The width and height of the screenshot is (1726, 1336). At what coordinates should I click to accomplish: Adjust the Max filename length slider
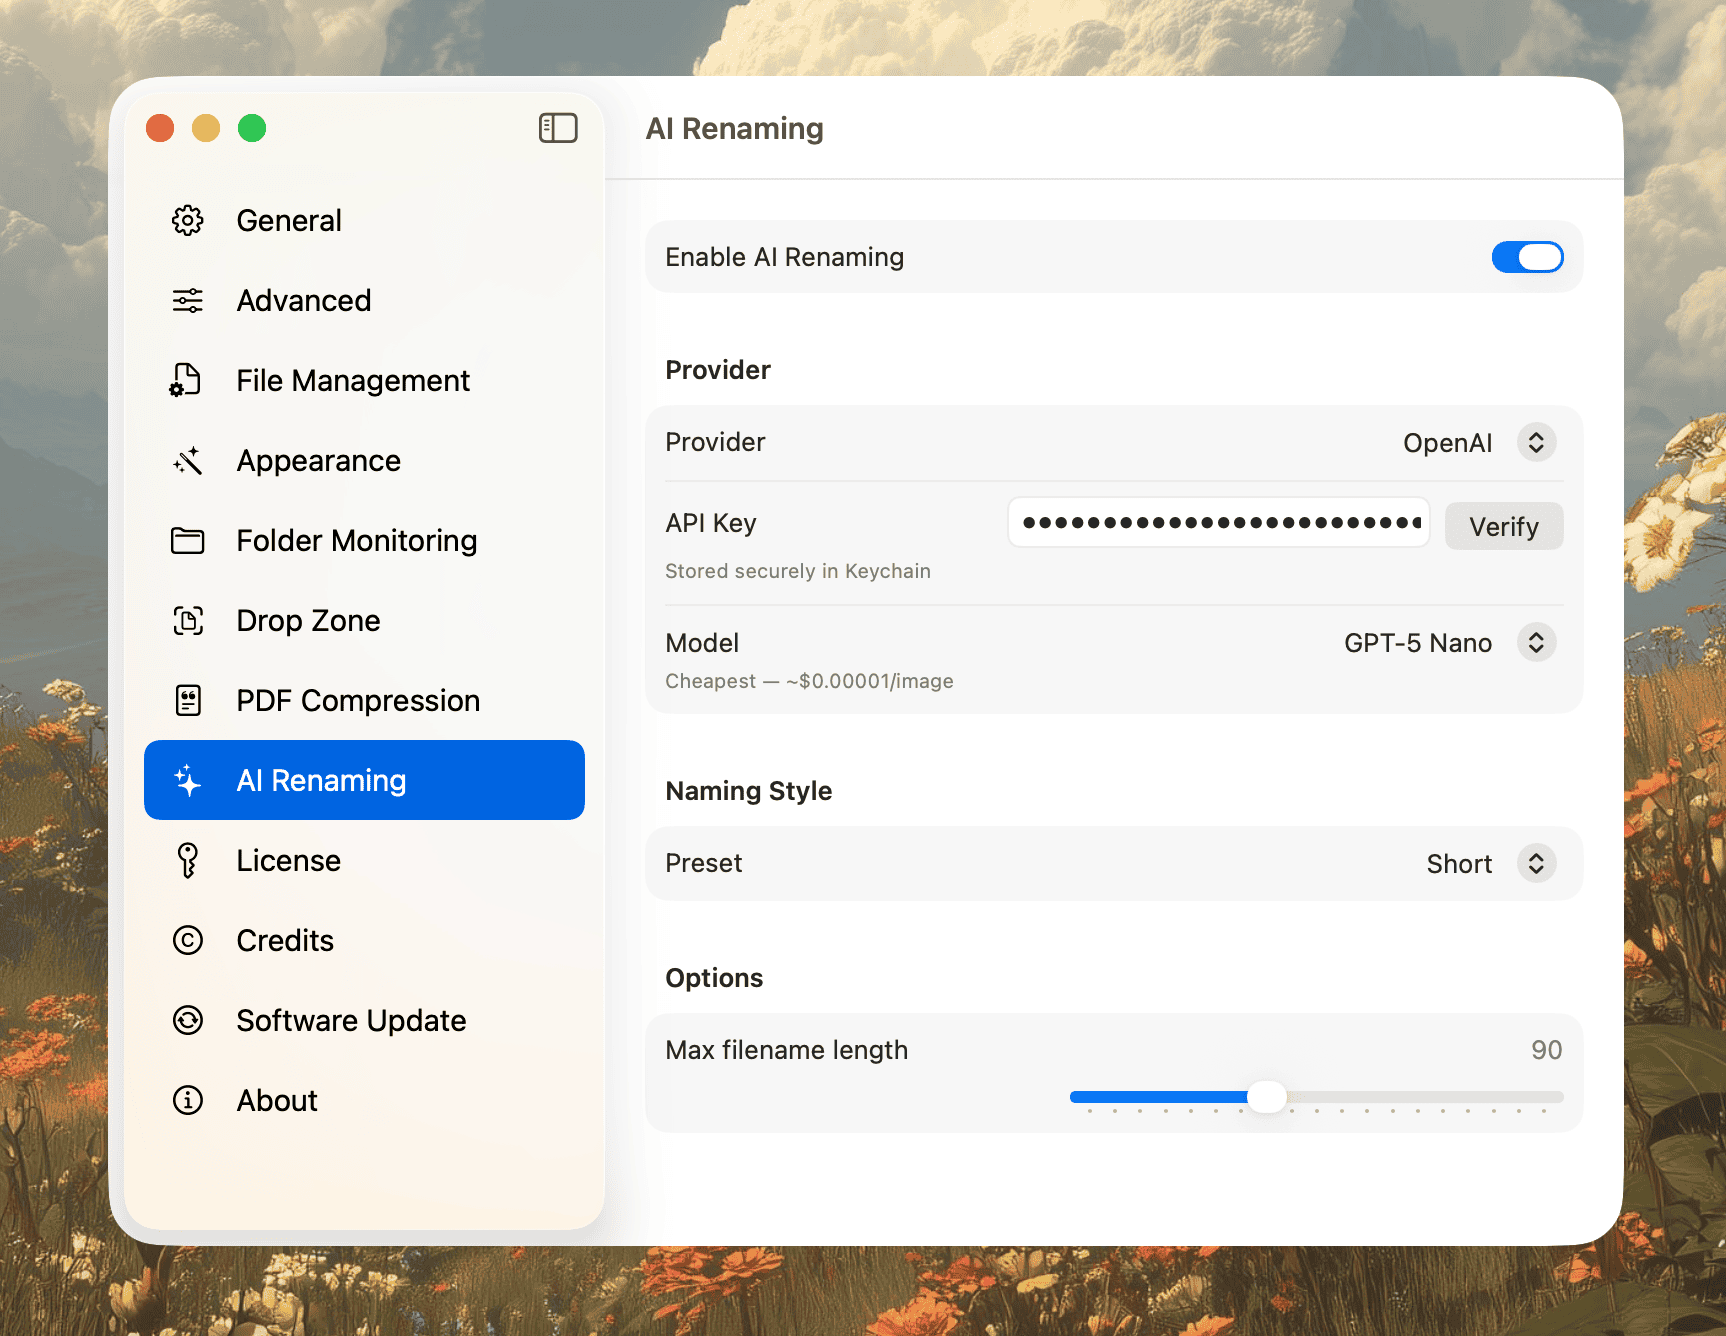(x=1269, y=1097)
